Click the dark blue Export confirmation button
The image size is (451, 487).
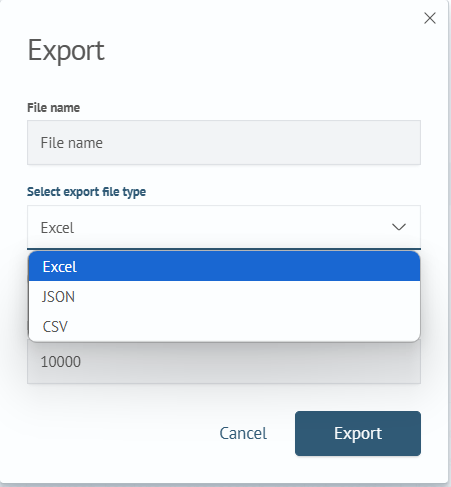point(358,433)
